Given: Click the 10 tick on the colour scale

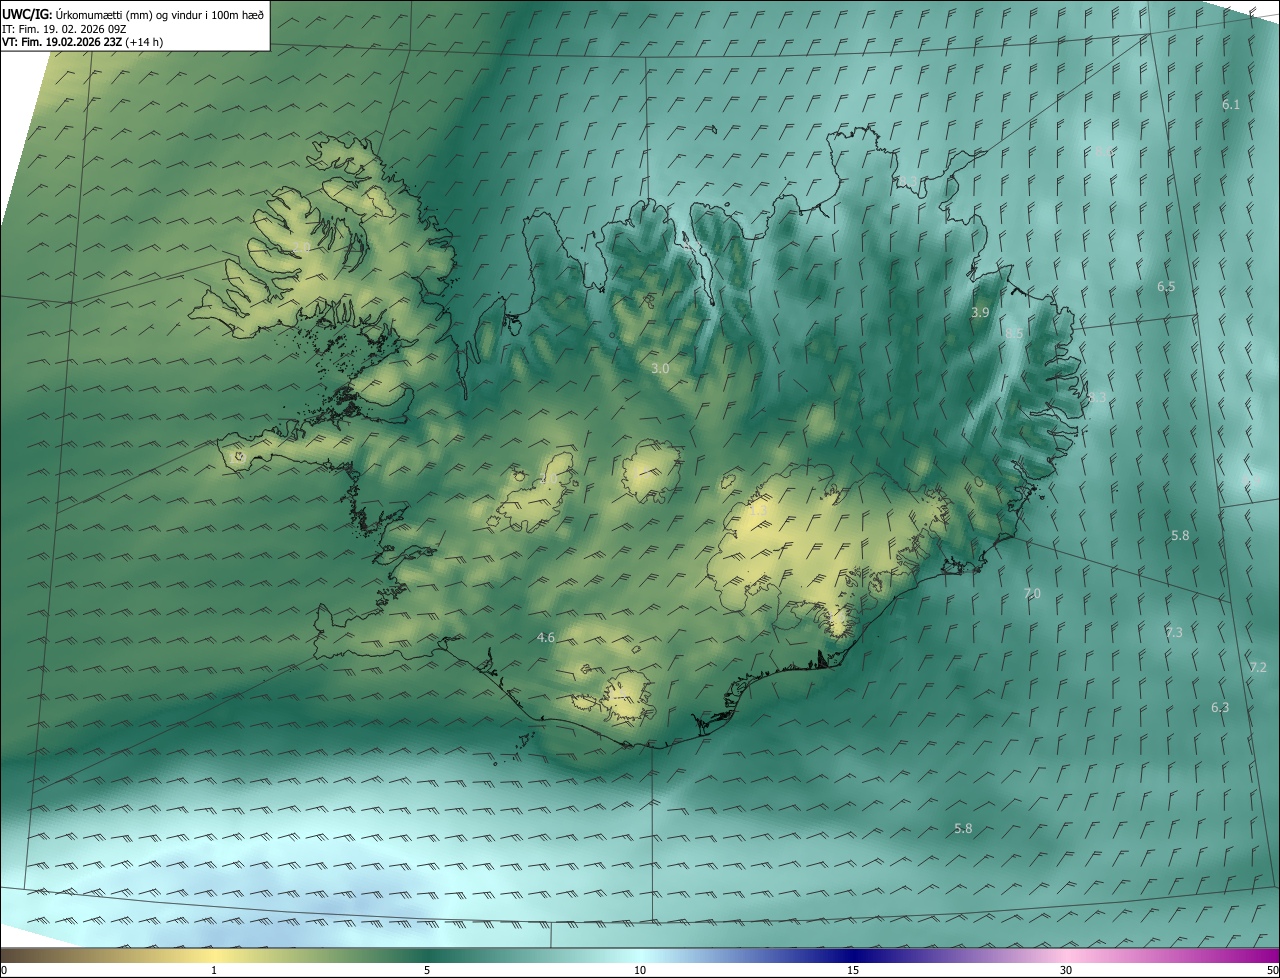Looking at the screenshot, I should point(640,970).
